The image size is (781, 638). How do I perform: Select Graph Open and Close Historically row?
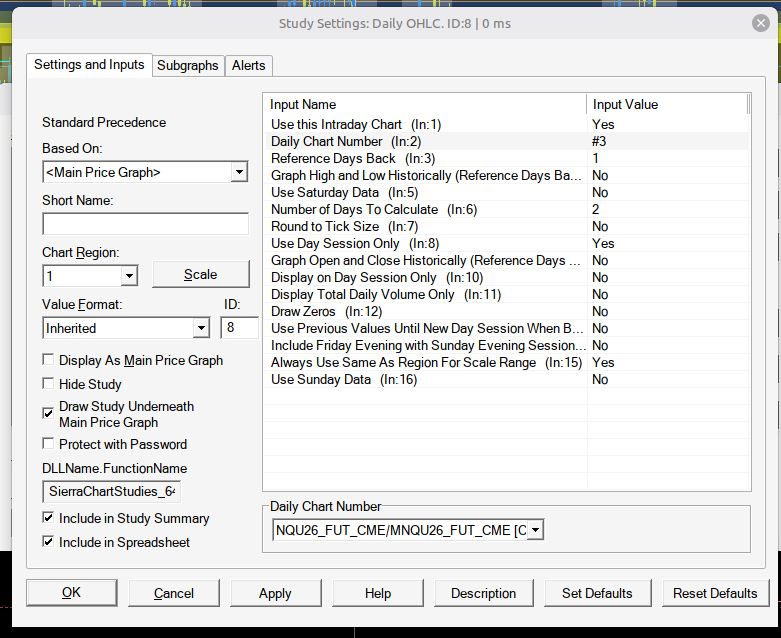pos(506,260)
